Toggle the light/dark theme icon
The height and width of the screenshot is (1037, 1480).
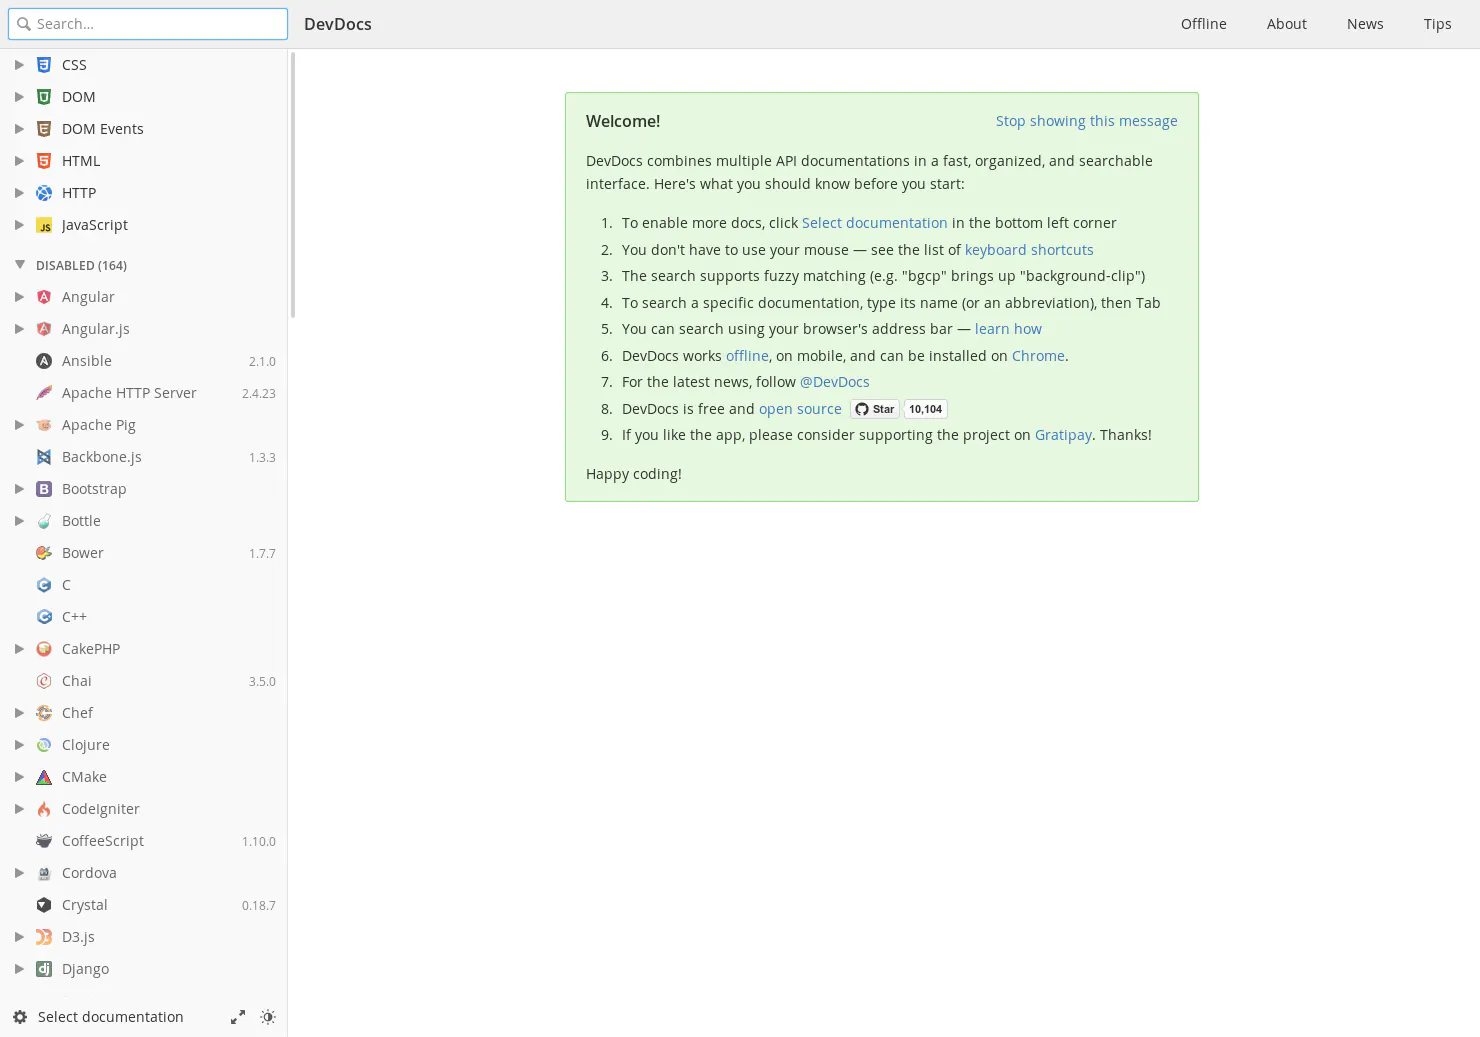(268, 1017)
